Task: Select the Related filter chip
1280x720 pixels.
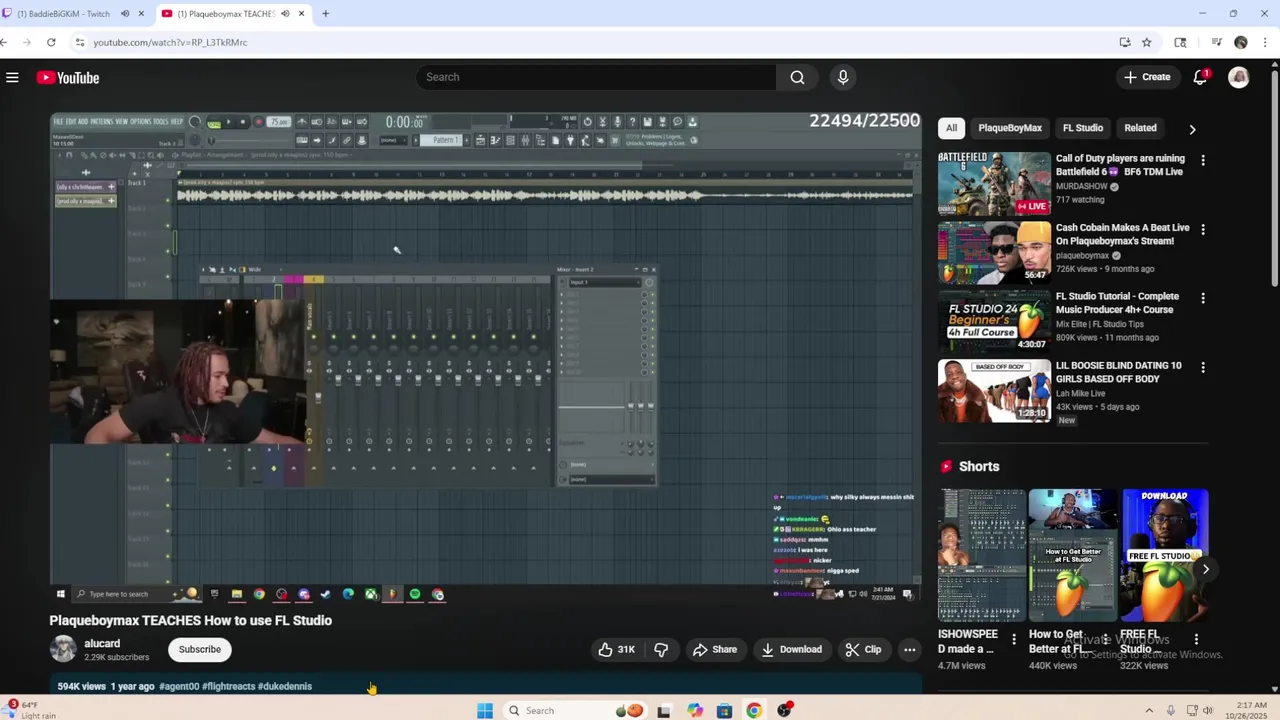Action: (1140, 128)
